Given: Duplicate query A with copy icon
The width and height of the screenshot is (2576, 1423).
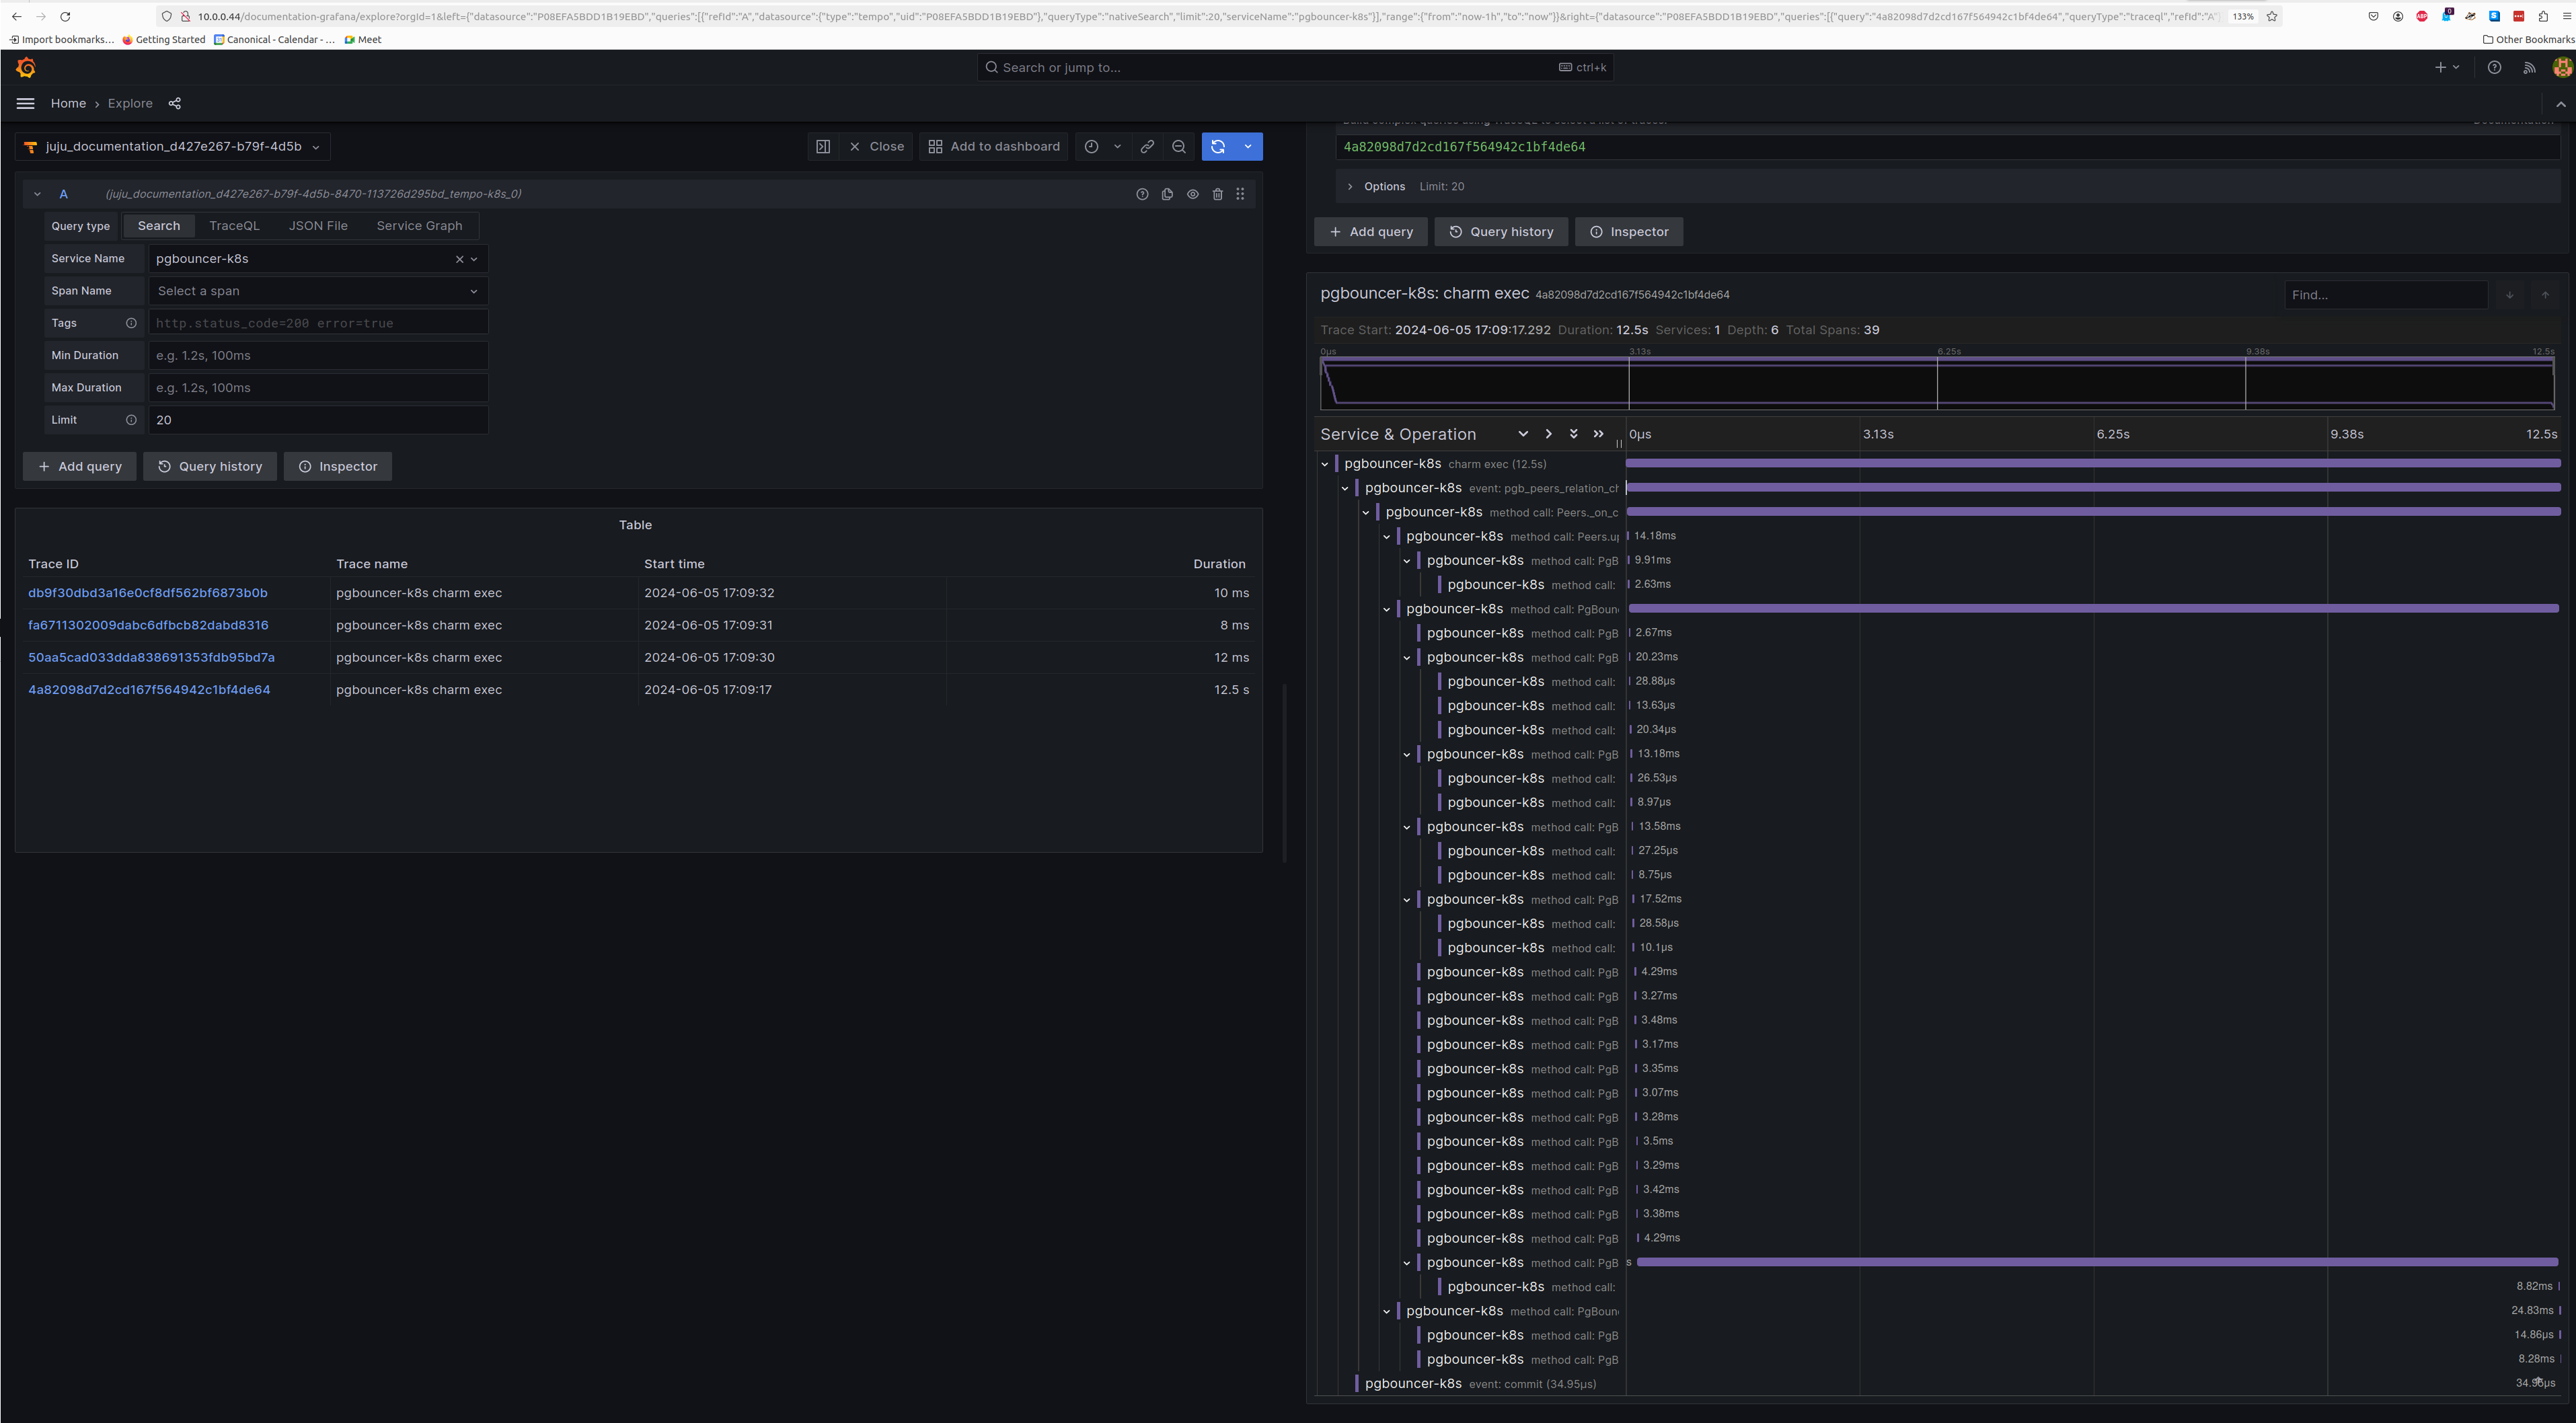Looking at the screenshot, I should coord(1167,194).
